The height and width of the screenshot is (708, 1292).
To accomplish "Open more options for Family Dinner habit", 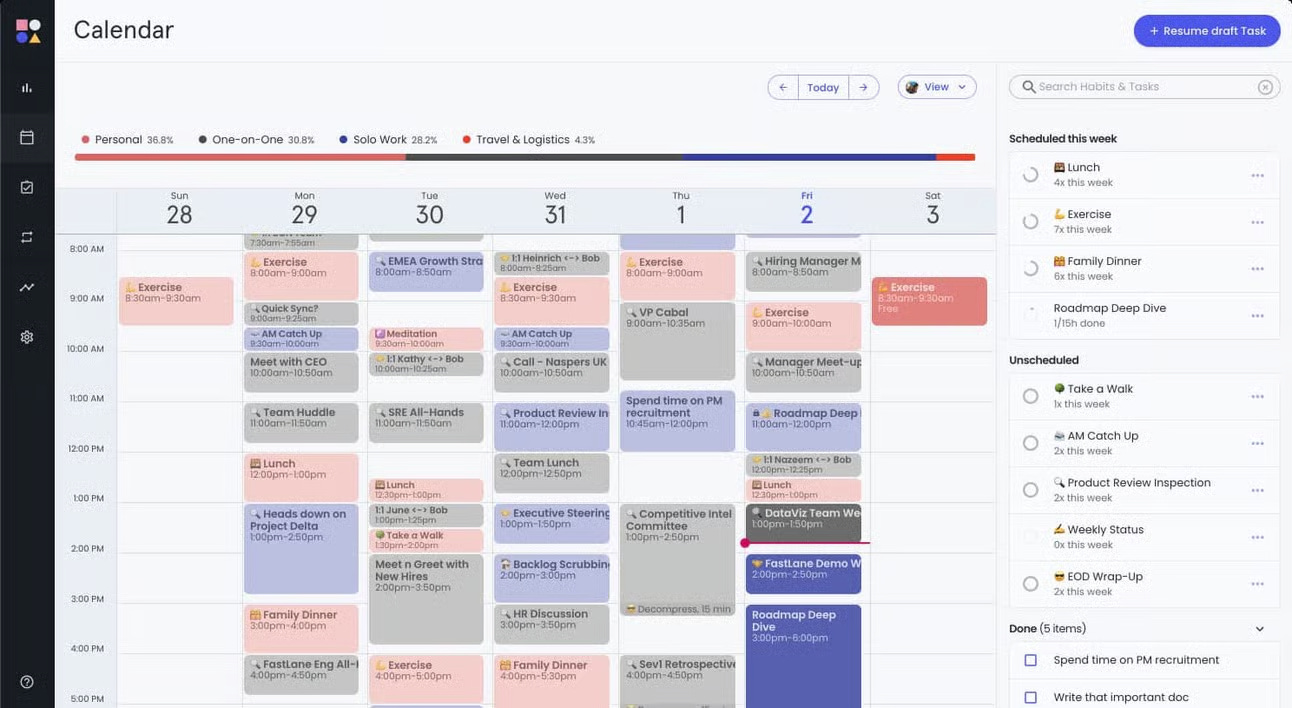I will (x=1257, y=269).
